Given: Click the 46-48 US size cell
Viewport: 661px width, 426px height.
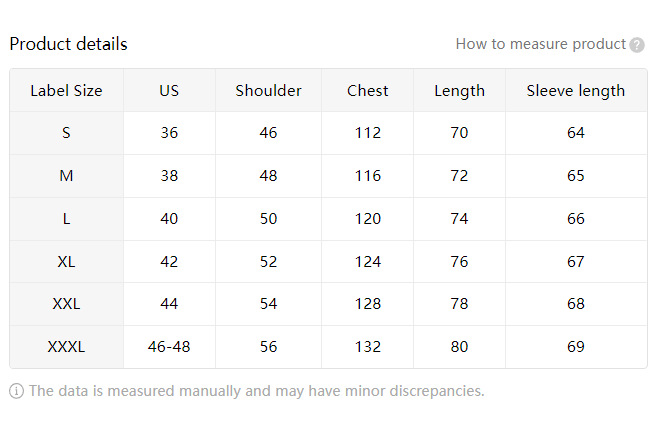Looking at the screenshot, I should point(169,347).
